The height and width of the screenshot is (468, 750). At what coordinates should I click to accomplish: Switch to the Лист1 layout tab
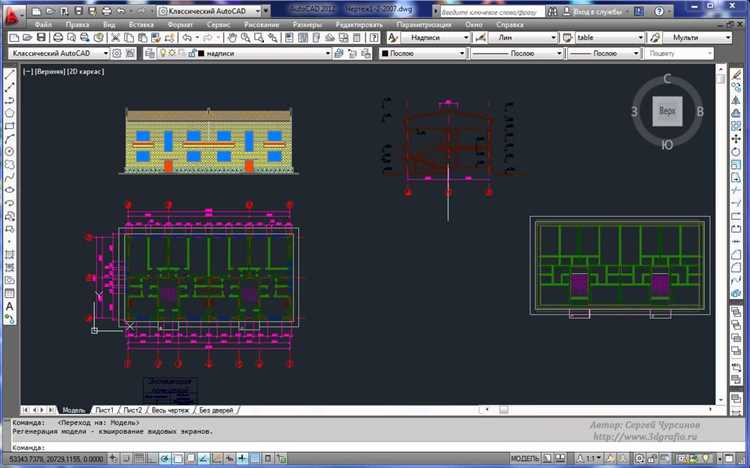tap(104, 411)
